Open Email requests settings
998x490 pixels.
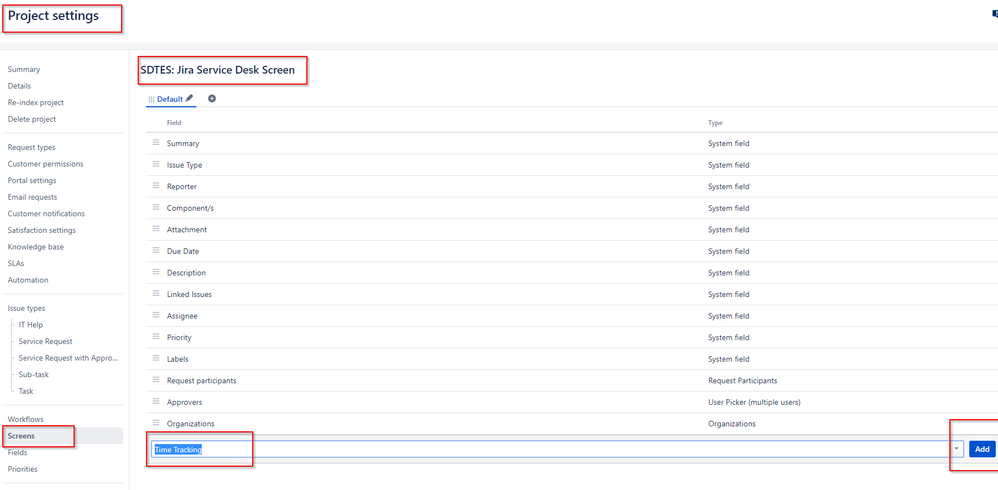pos(32,197)
